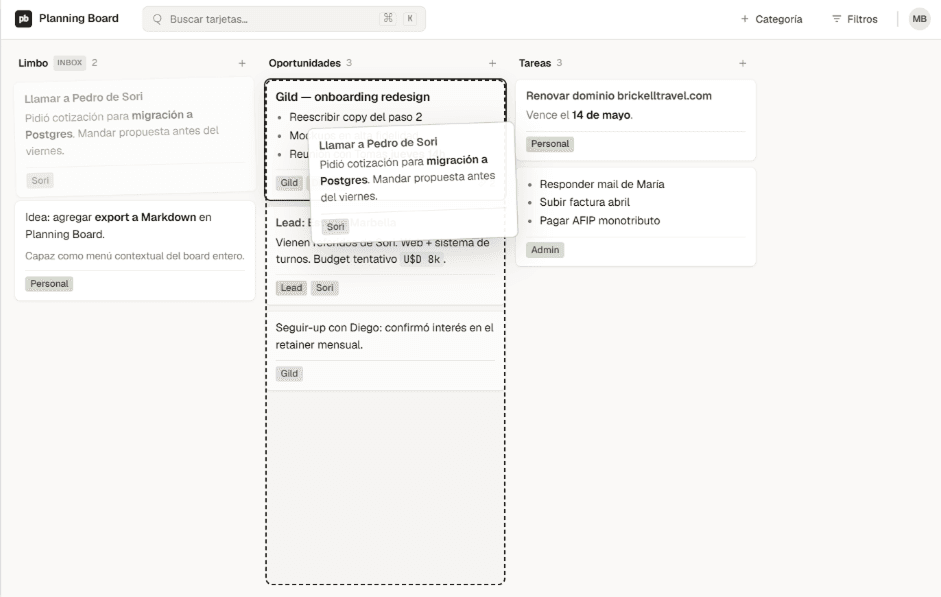Add a new Categoría

[x=771, y=19]
